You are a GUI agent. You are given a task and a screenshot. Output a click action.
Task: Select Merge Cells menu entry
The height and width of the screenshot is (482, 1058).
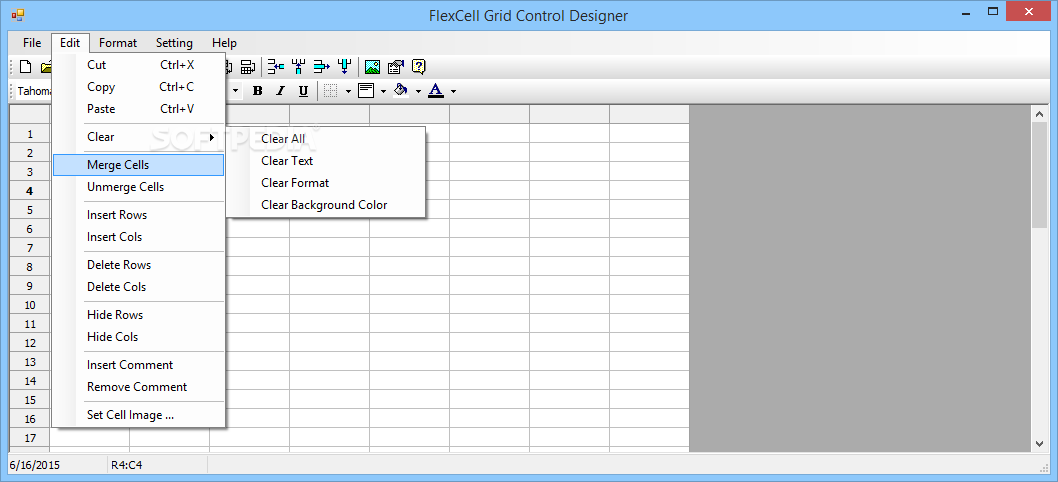click(x=138, y=165)
